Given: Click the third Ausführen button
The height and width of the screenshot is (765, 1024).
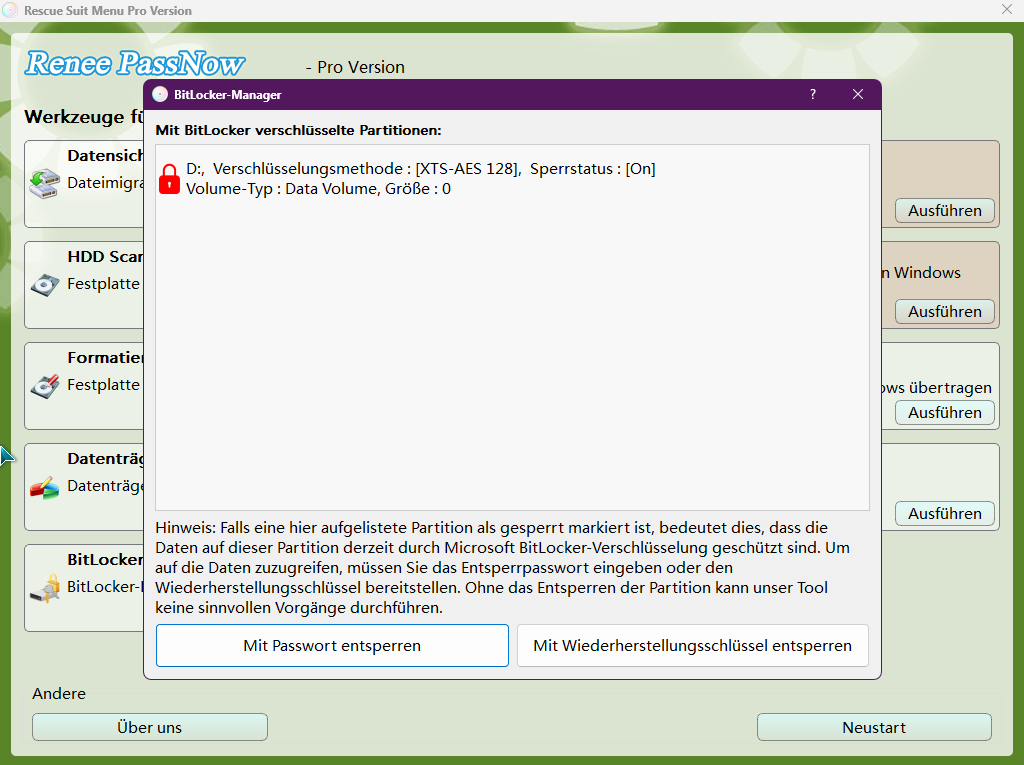Looking at the screenshot, I should 944,412.
